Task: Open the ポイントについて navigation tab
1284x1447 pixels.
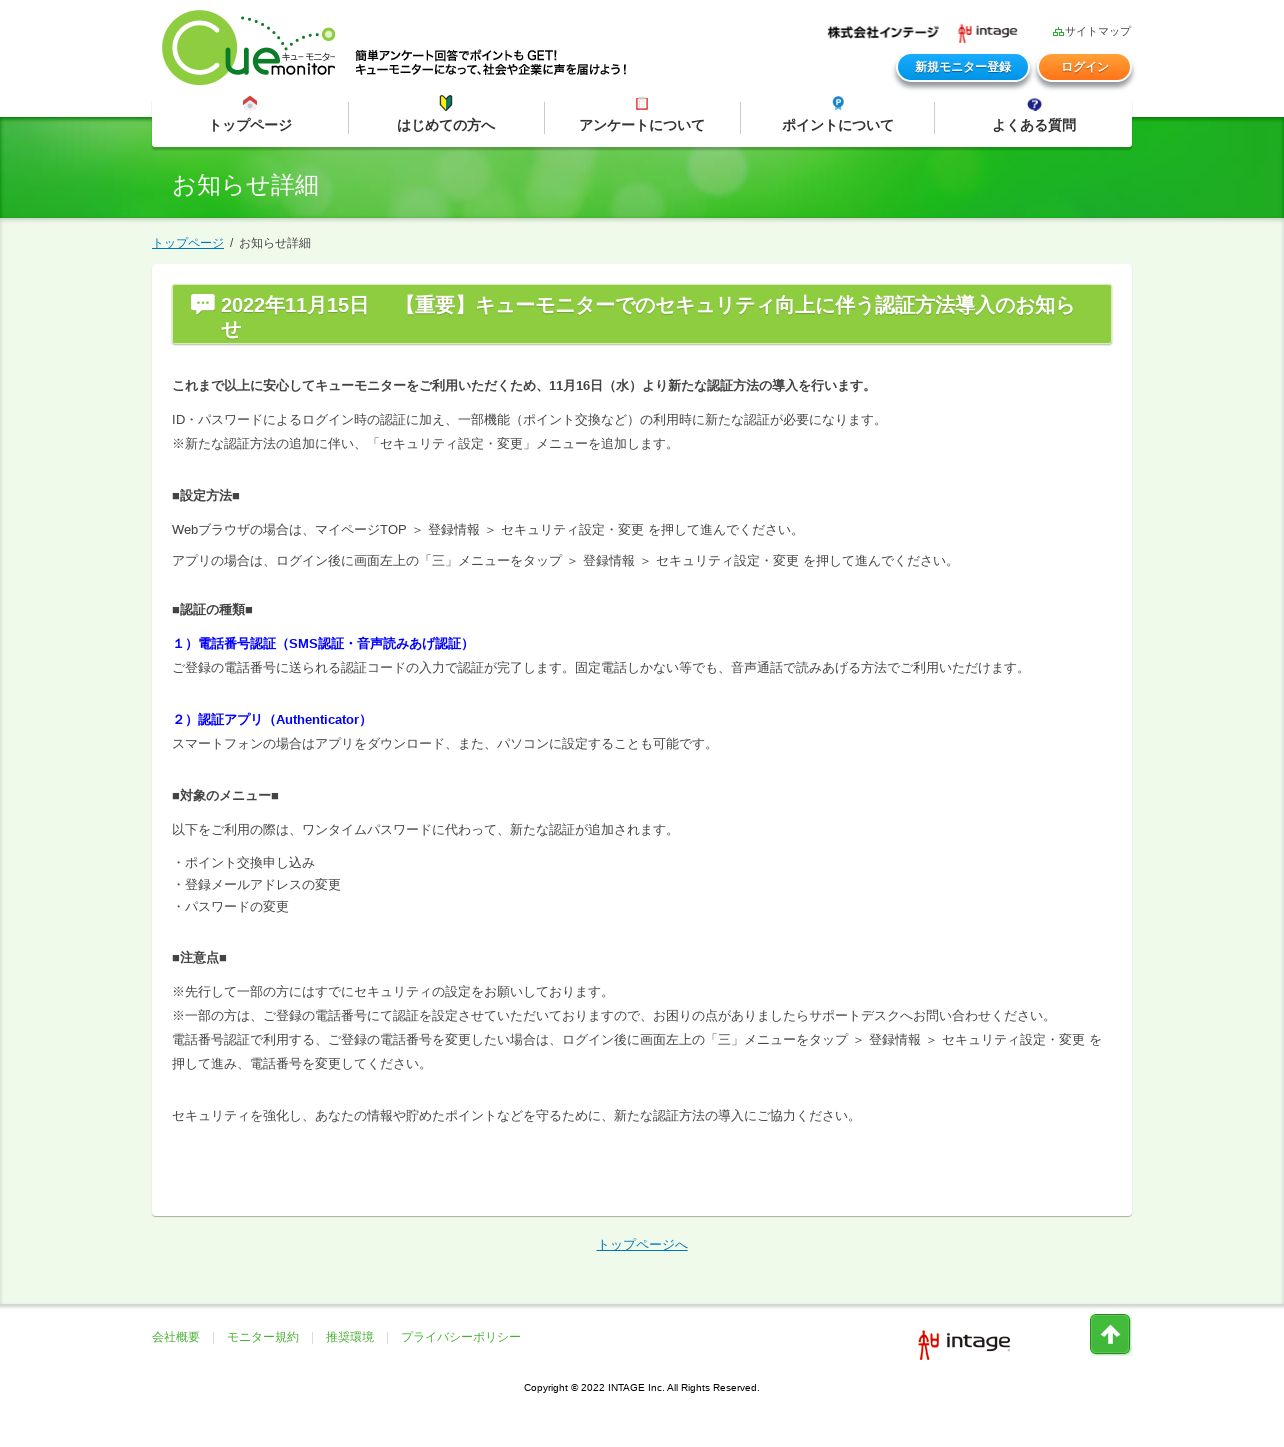Action: pyautogui.click(x=838, y=118)
